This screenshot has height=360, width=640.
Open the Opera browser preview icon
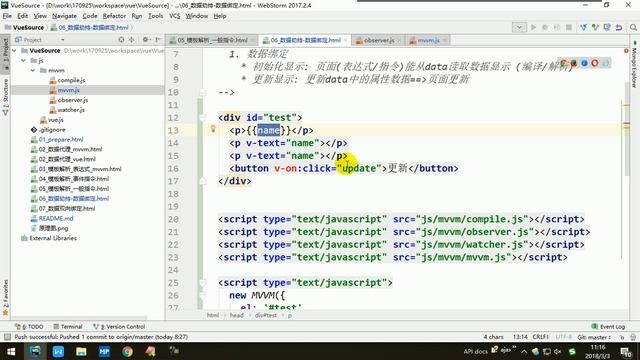pyautogui.click(x=595, y=63)
